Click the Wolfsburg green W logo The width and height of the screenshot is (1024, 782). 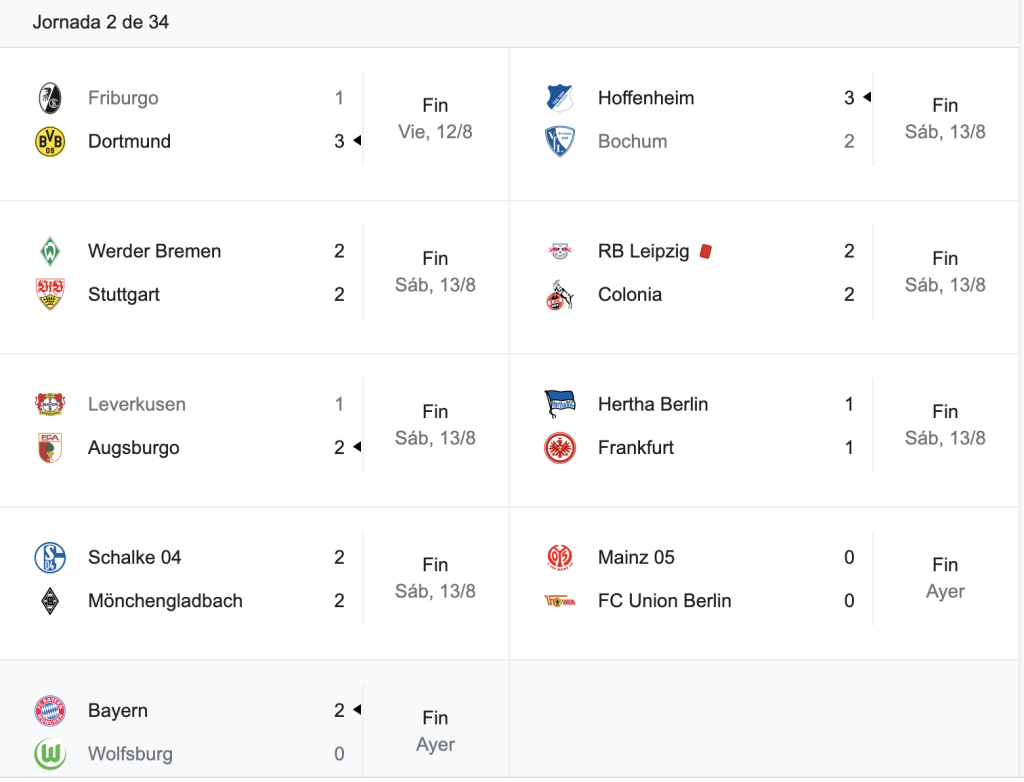point(50,753)
